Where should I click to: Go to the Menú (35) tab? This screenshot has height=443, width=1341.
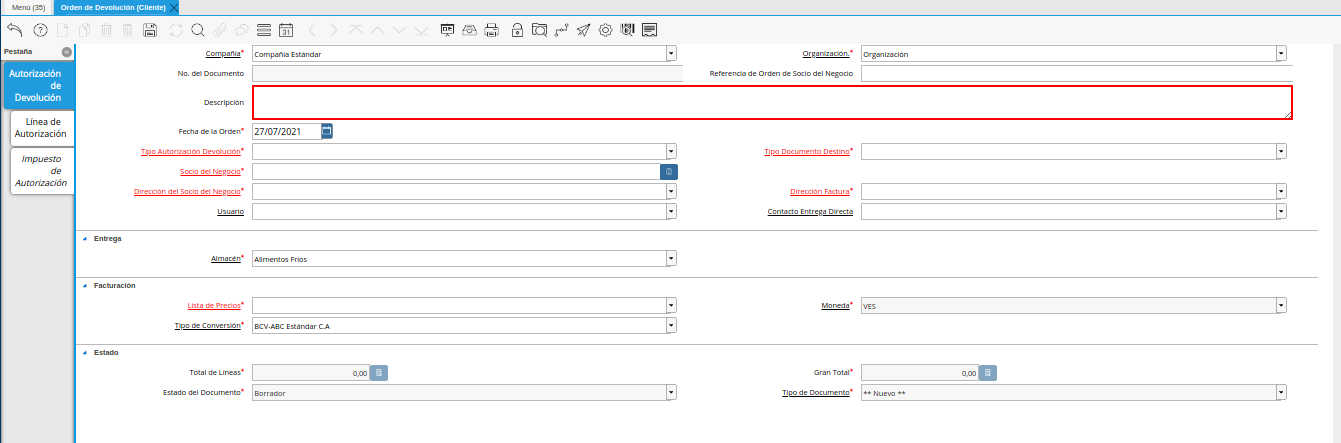[28, 7]
